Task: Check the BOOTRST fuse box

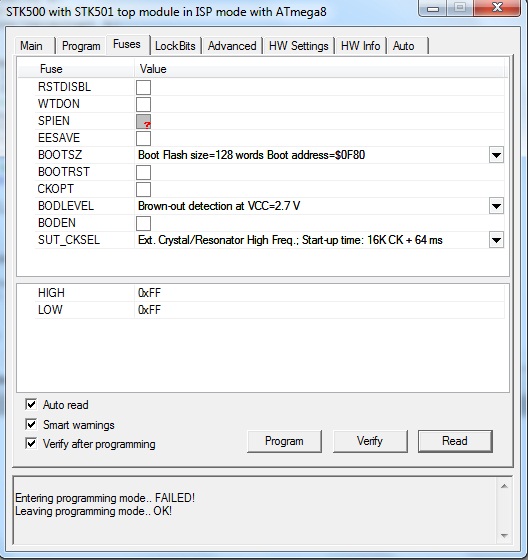Action: [x=143, y=172]
